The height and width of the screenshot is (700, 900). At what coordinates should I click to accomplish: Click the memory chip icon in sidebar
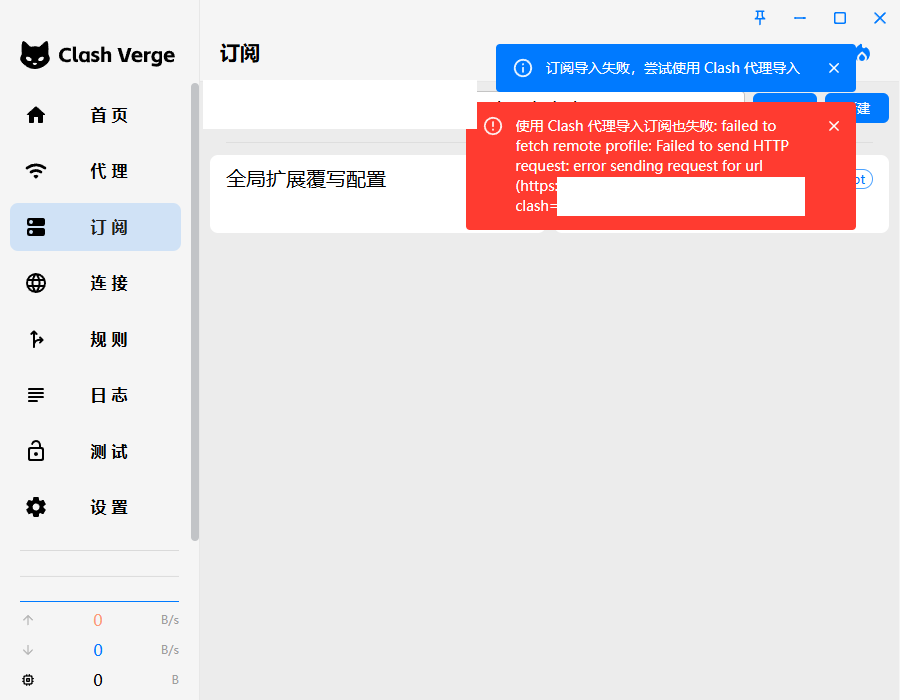point(28,680)
